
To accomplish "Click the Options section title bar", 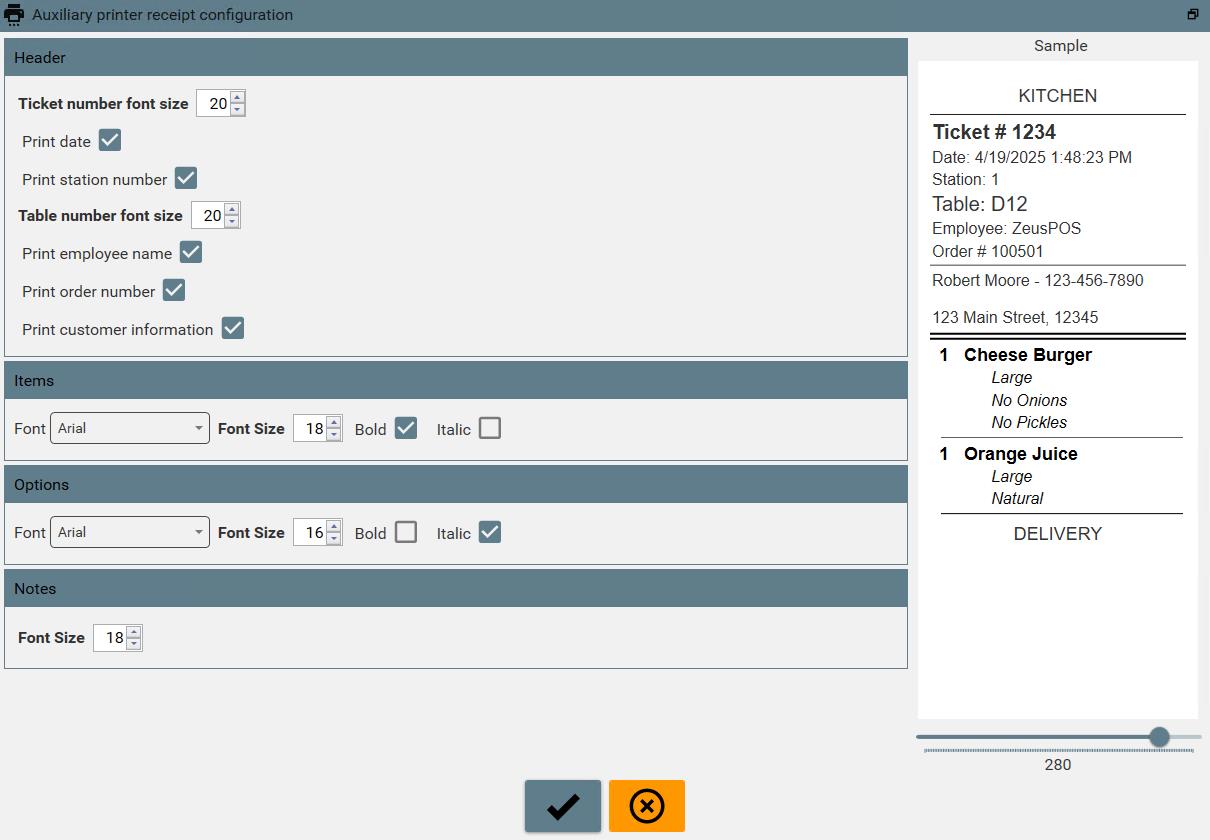I will coord(456,484).
